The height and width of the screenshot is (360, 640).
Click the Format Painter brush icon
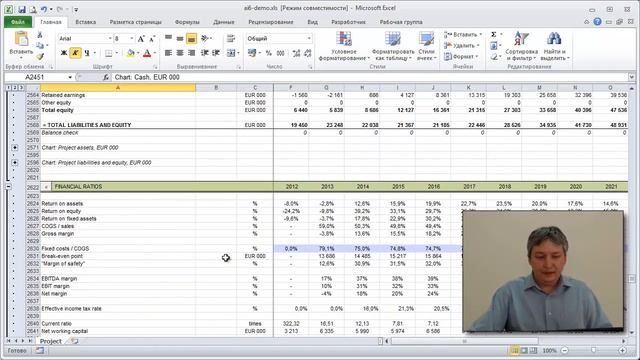(x=40, y=56)
